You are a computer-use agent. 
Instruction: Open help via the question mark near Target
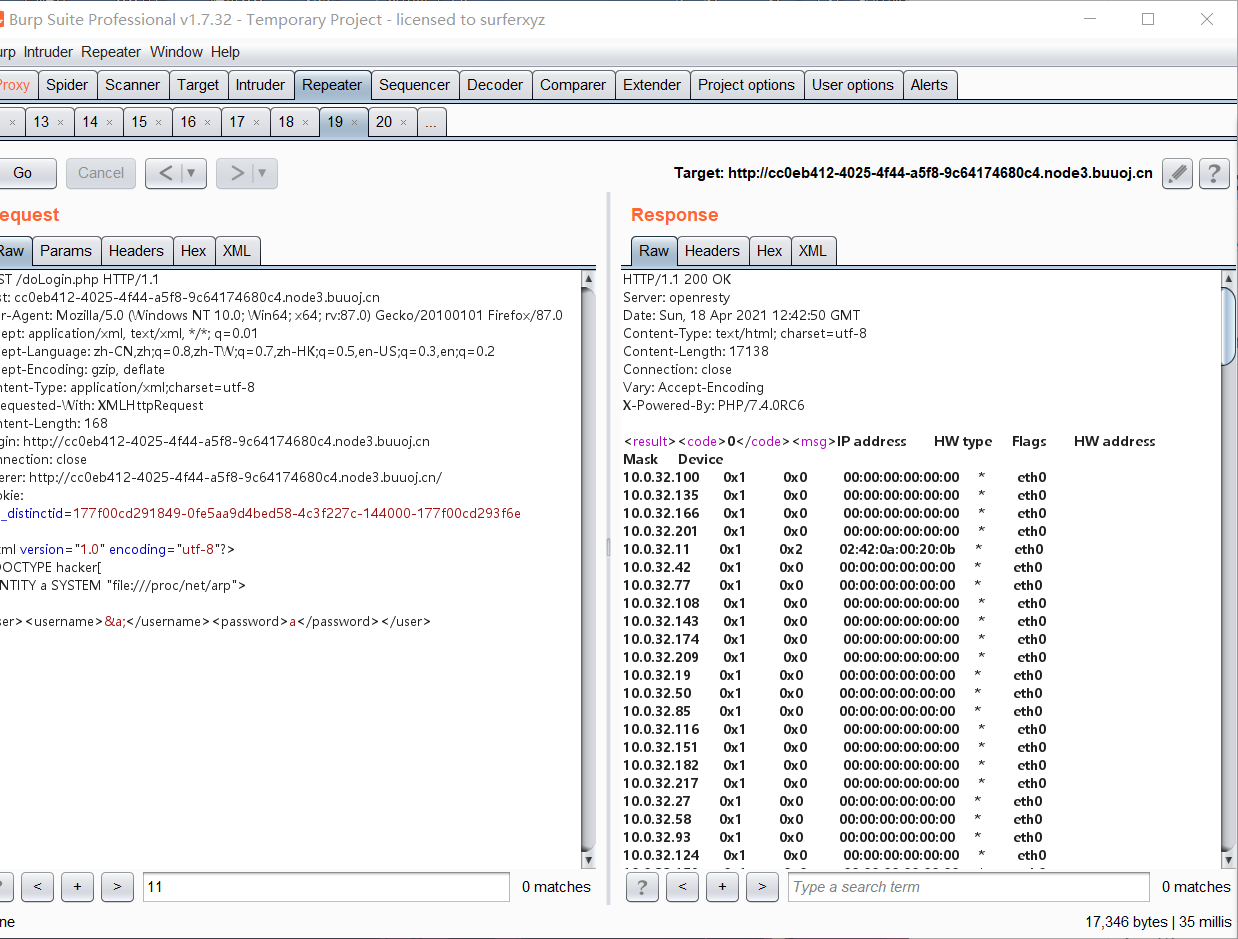[x=1214, y=173]
